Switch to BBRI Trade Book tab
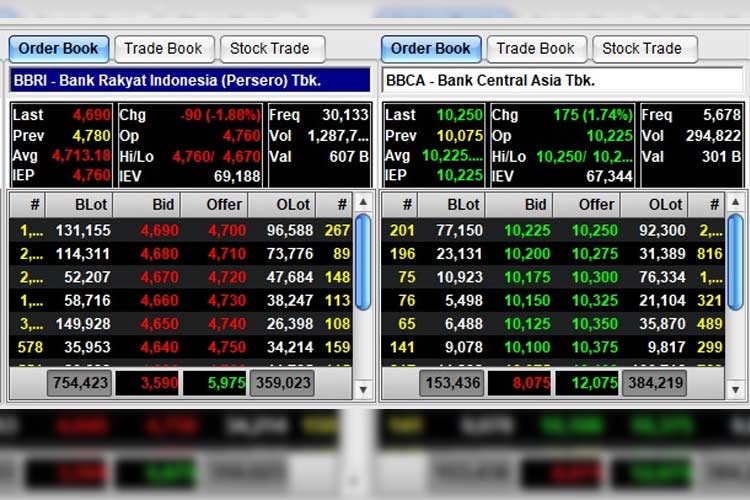Viewport: 750px width, 500px height. click(x=164, y=49)
